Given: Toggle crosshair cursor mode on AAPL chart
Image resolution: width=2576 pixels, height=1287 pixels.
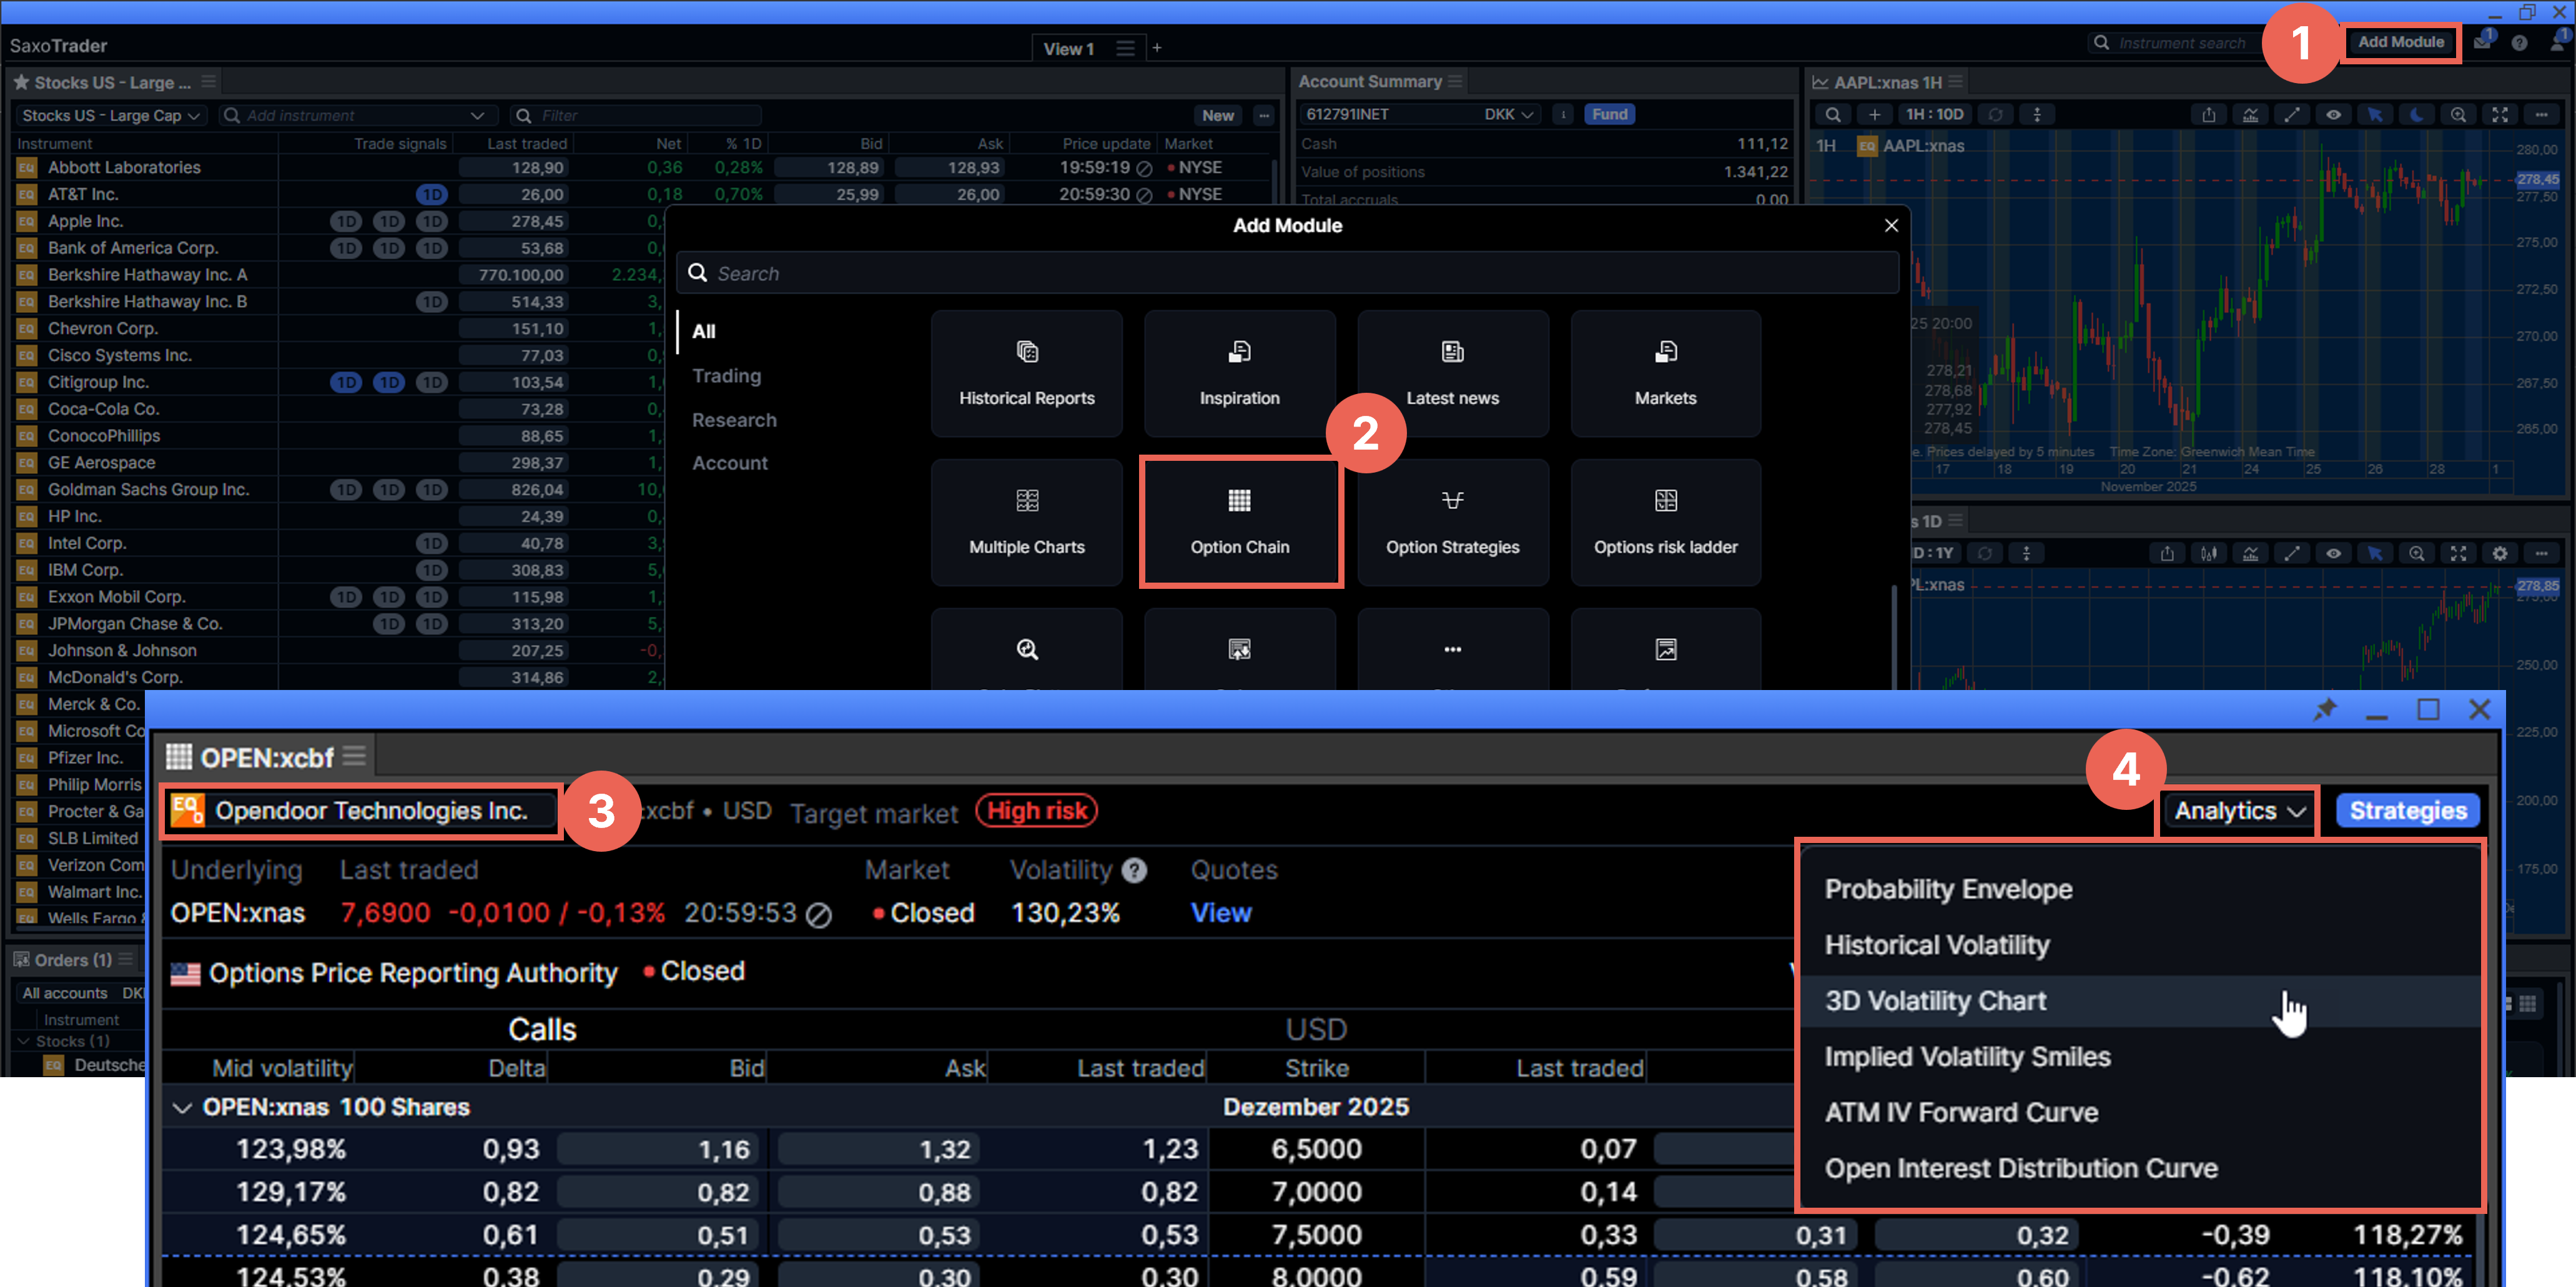Looking at the screenshot, I should point(2375,114).
